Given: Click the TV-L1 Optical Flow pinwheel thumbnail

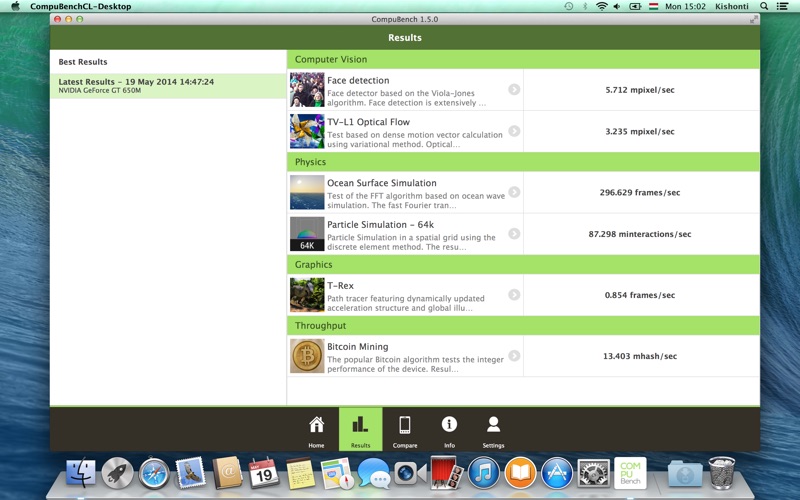Looking at the screenshot, I should tap(307, 131).
